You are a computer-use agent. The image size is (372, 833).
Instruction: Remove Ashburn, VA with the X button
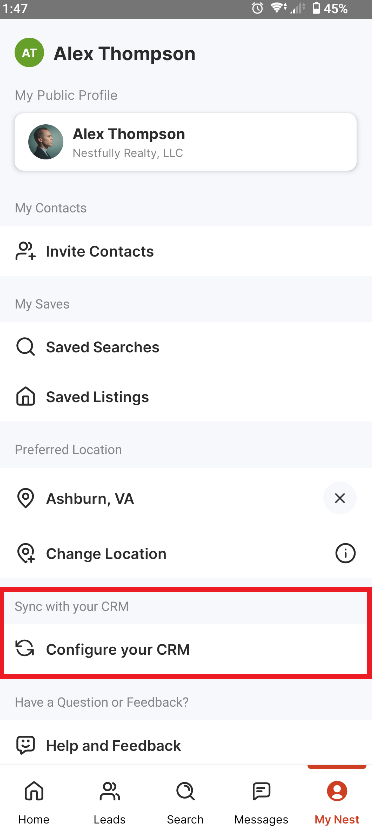(340, 498)
